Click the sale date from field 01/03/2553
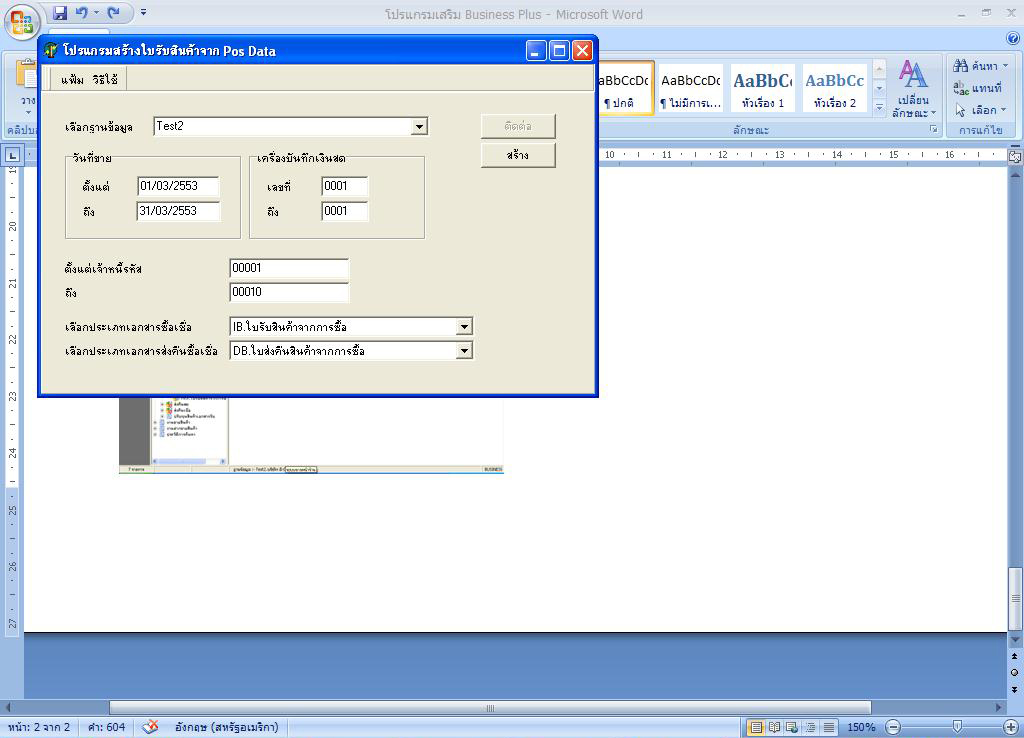This screenshot has height=738, width=1024. coord(178,186)
